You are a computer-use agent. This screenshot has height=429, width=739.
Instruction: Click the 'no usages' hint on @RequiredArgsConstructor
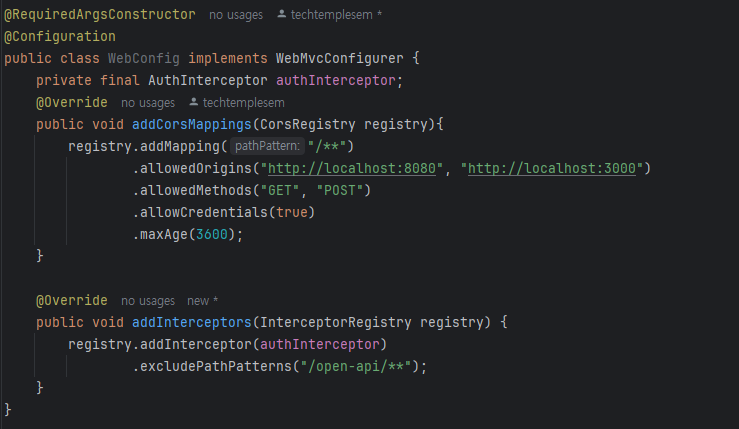[x=236, y=15]
